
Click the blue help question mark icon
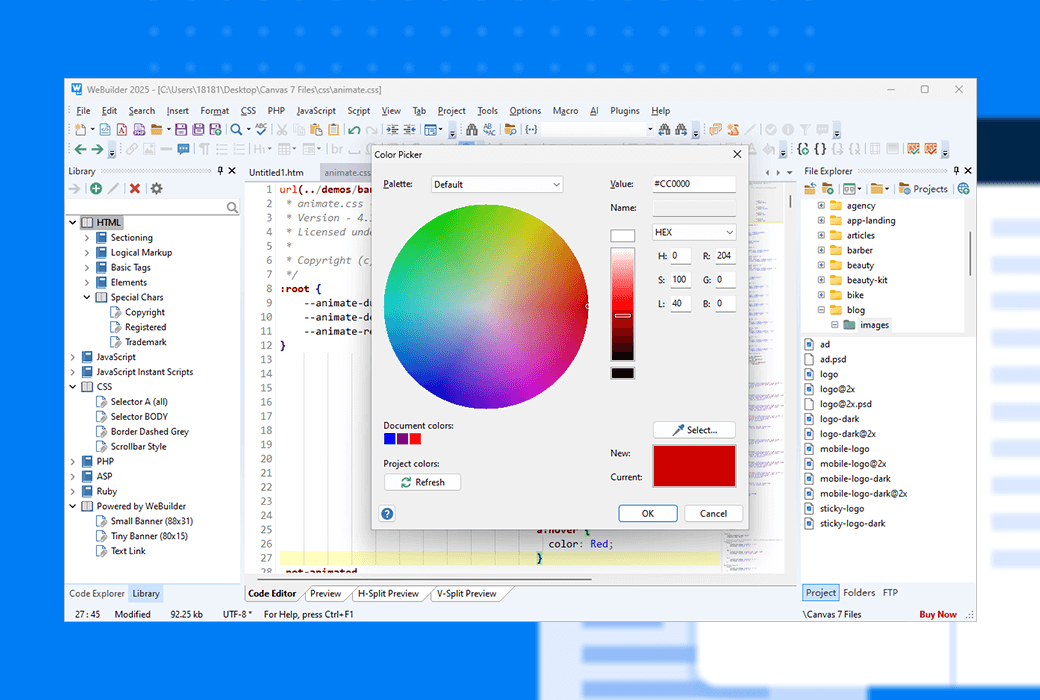(x=387, y=513)
